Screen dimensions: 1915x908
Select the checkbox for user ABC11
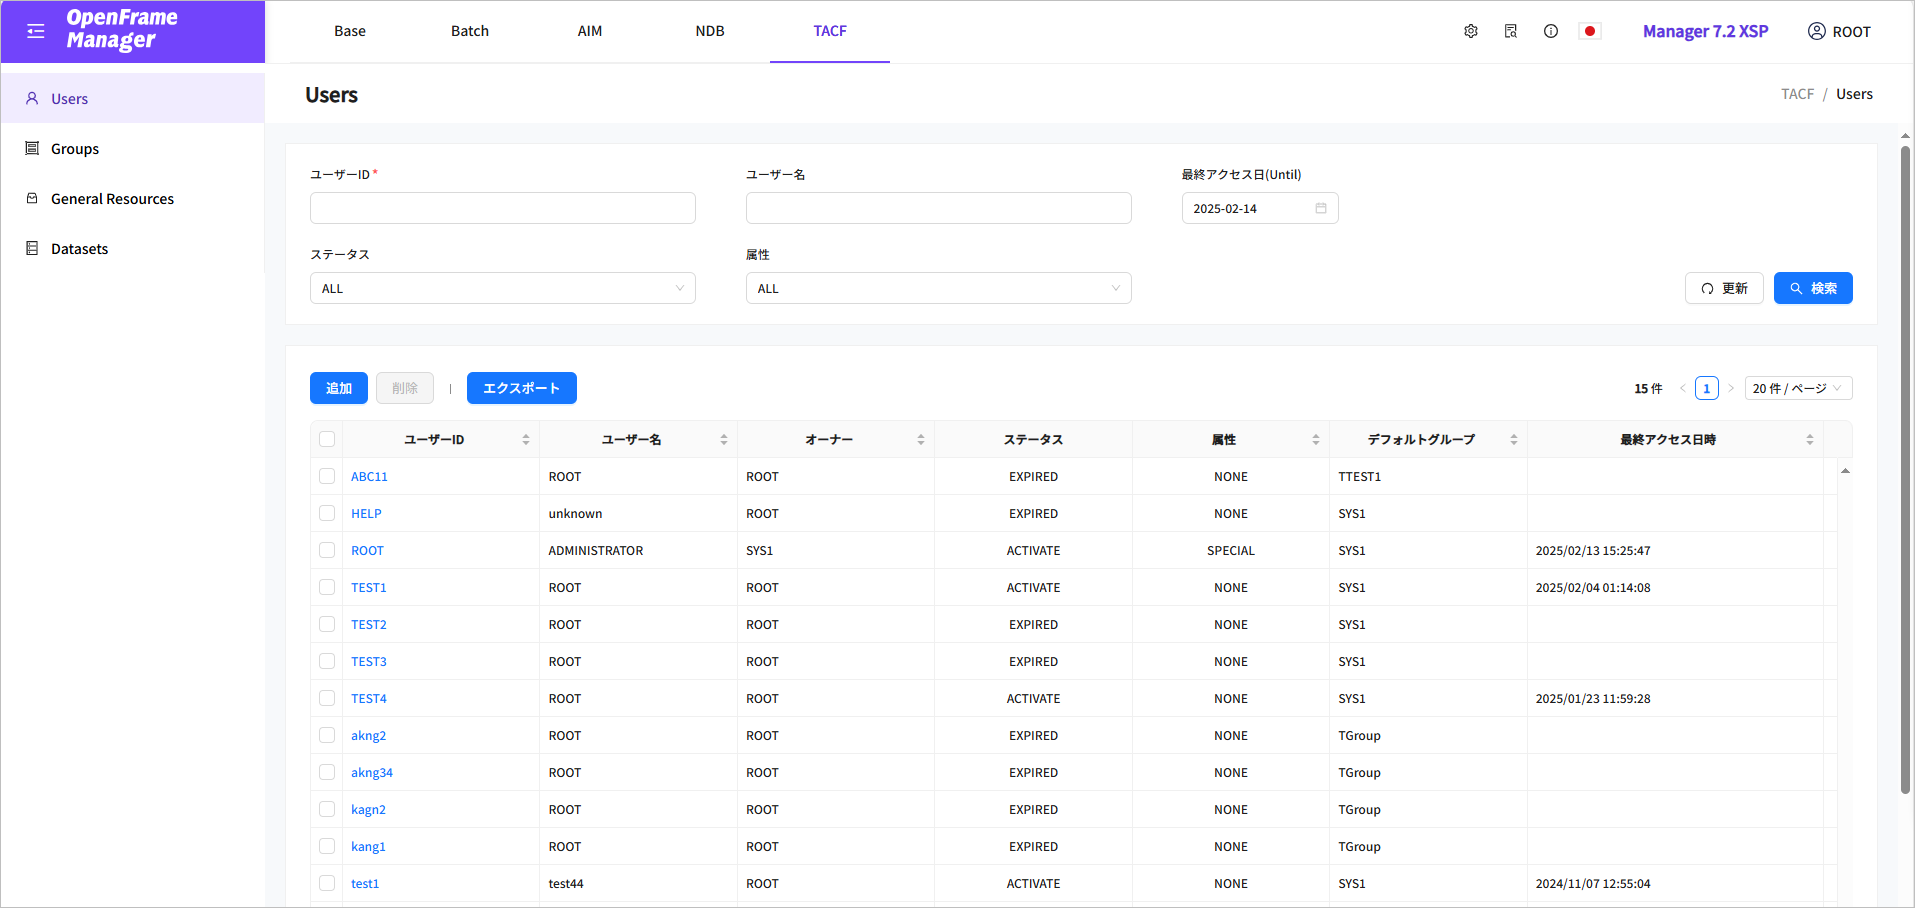pos(327,476)
